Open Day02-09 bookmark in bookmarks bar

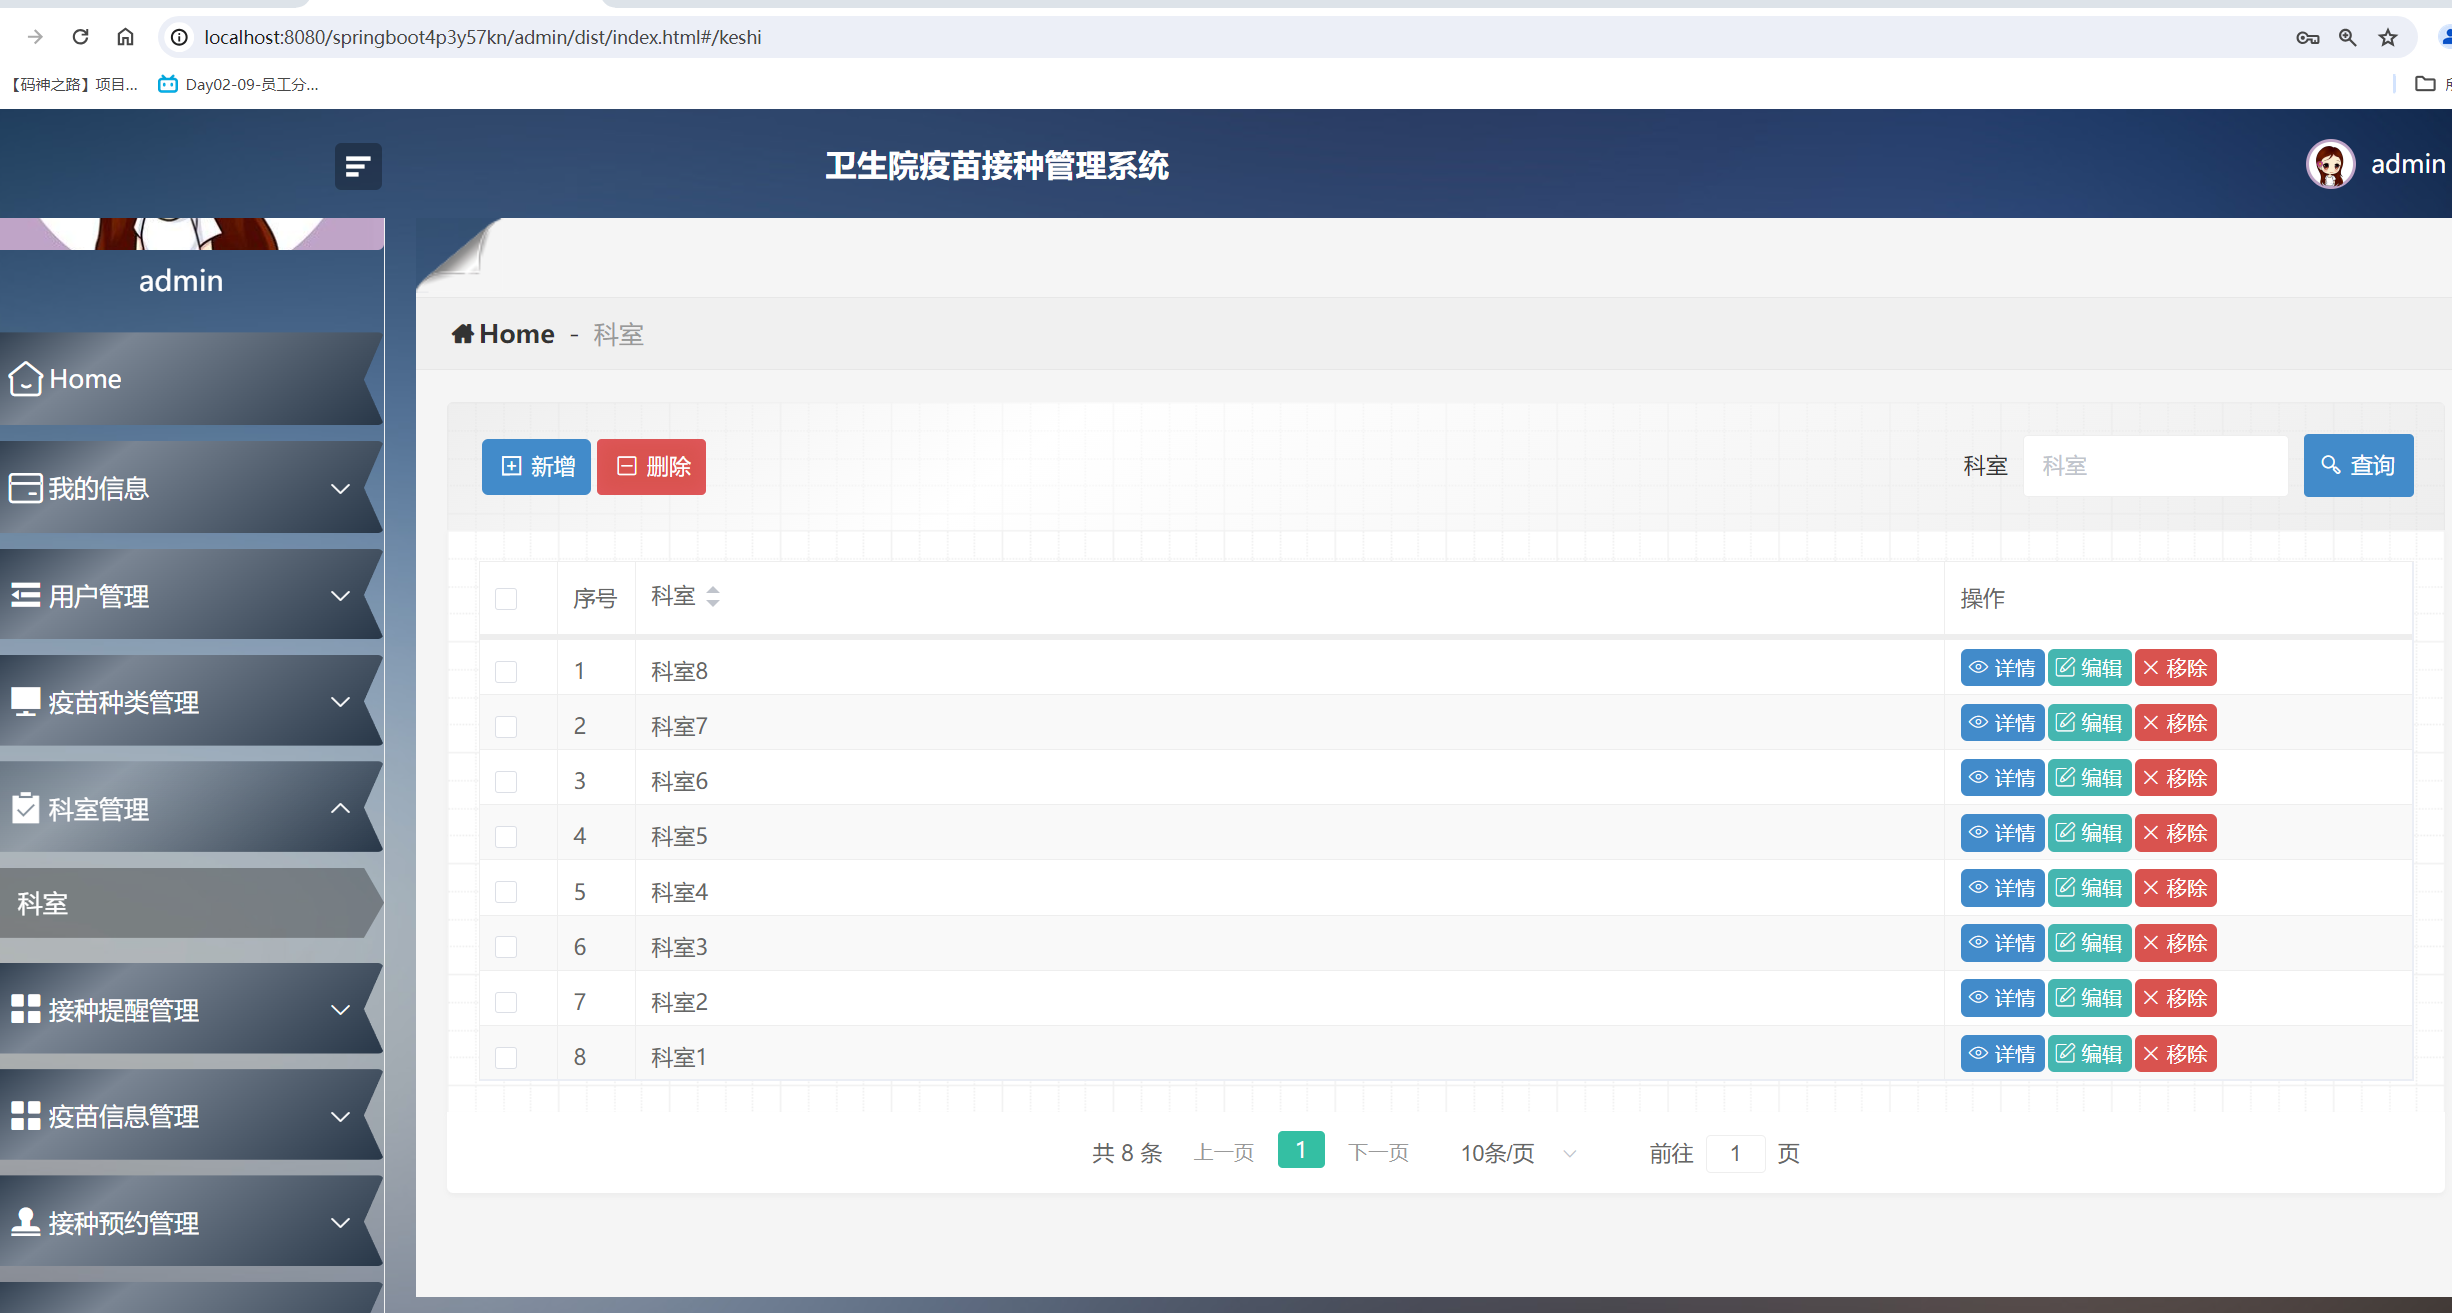[238, 84]
